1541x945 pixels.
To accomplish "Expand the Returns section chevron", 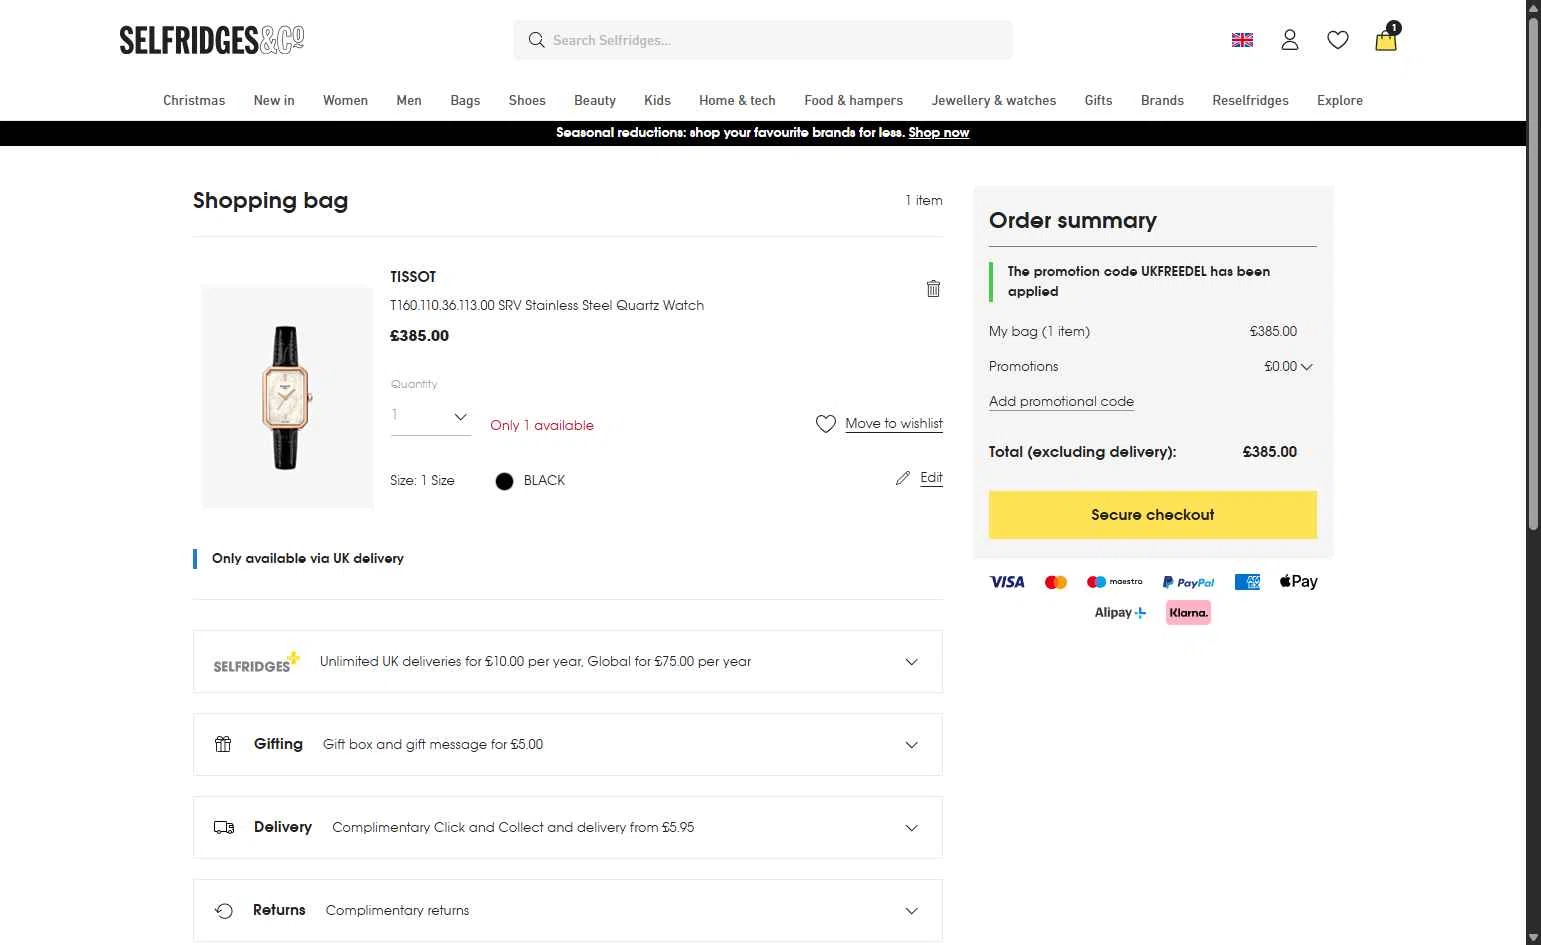I will [x=911, y=911].
